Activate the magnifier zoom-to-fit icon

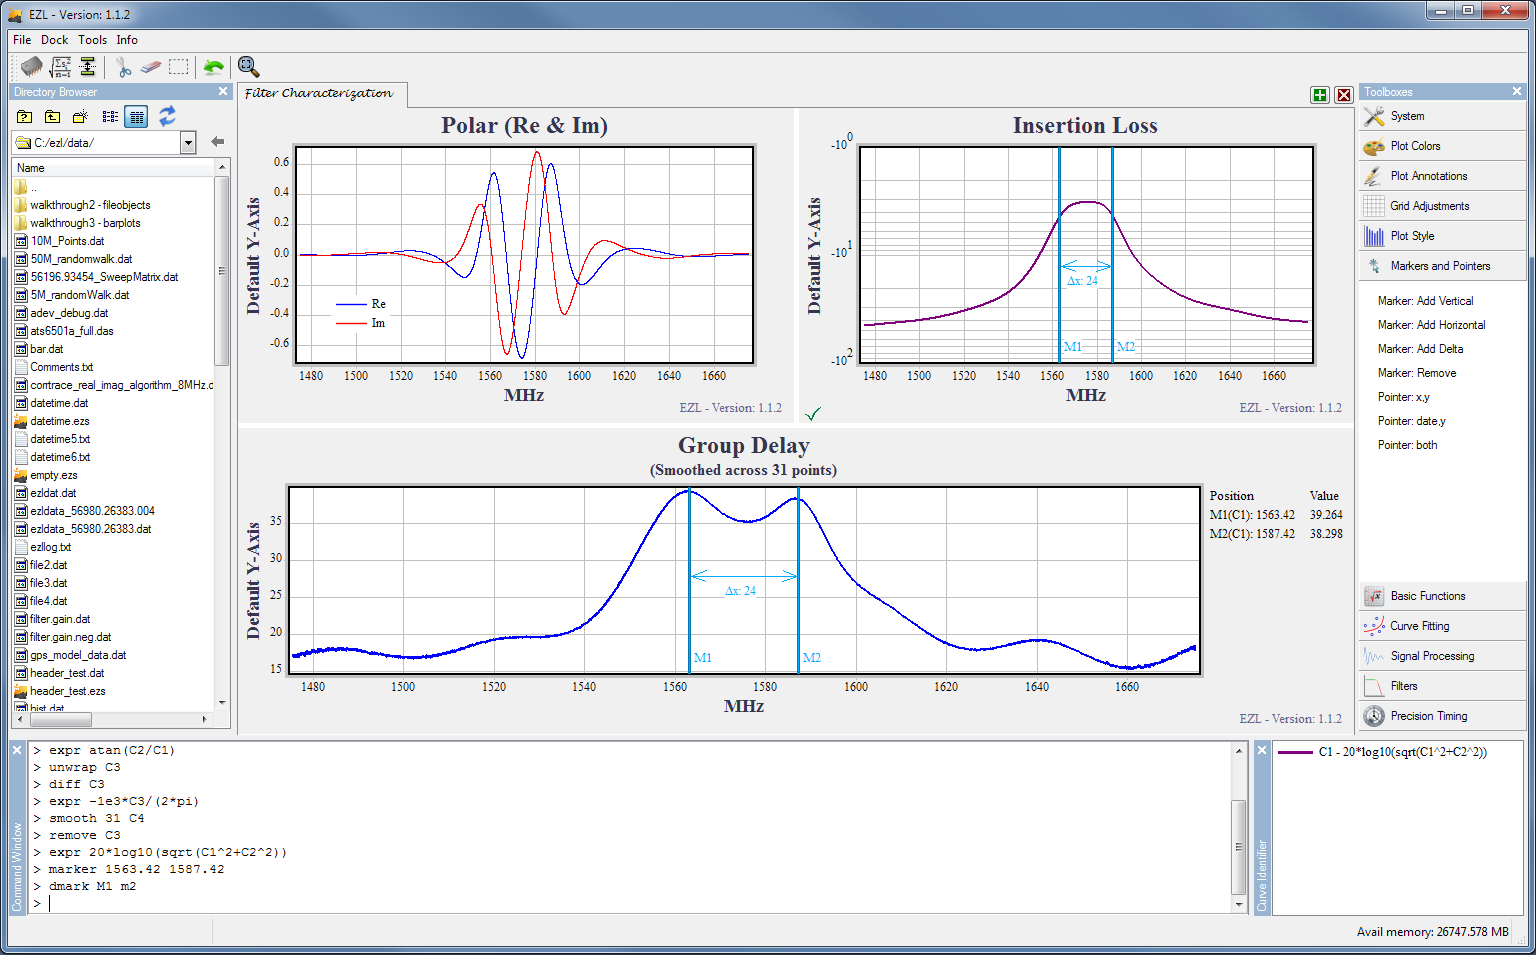point(248,67)
